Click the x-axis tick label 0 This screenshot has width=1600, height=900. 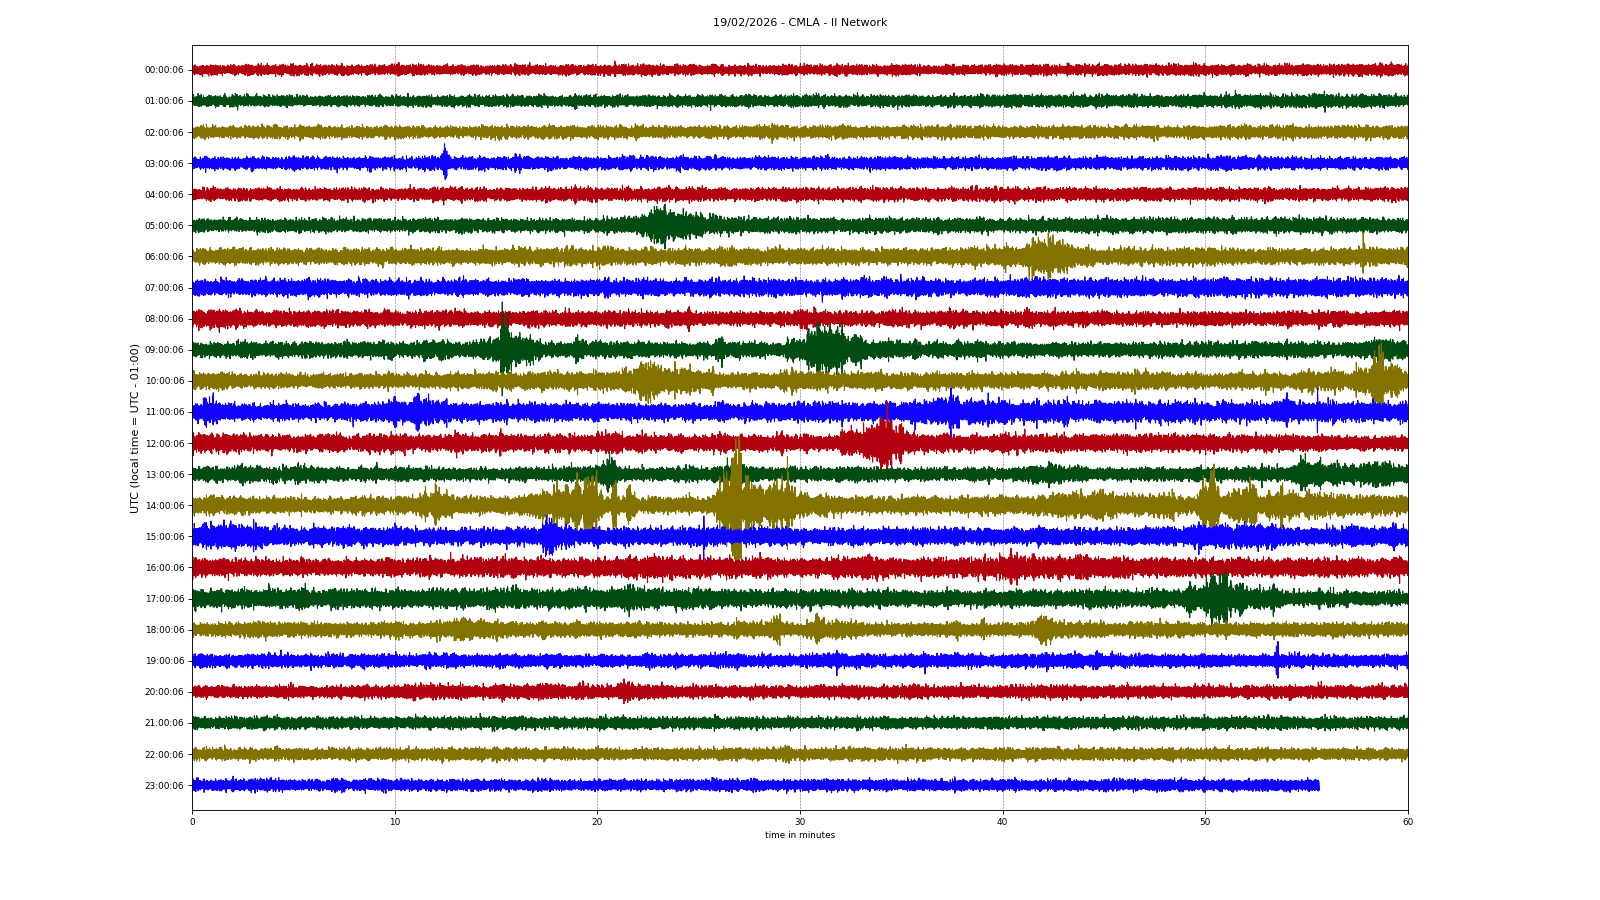coord(192,822)
